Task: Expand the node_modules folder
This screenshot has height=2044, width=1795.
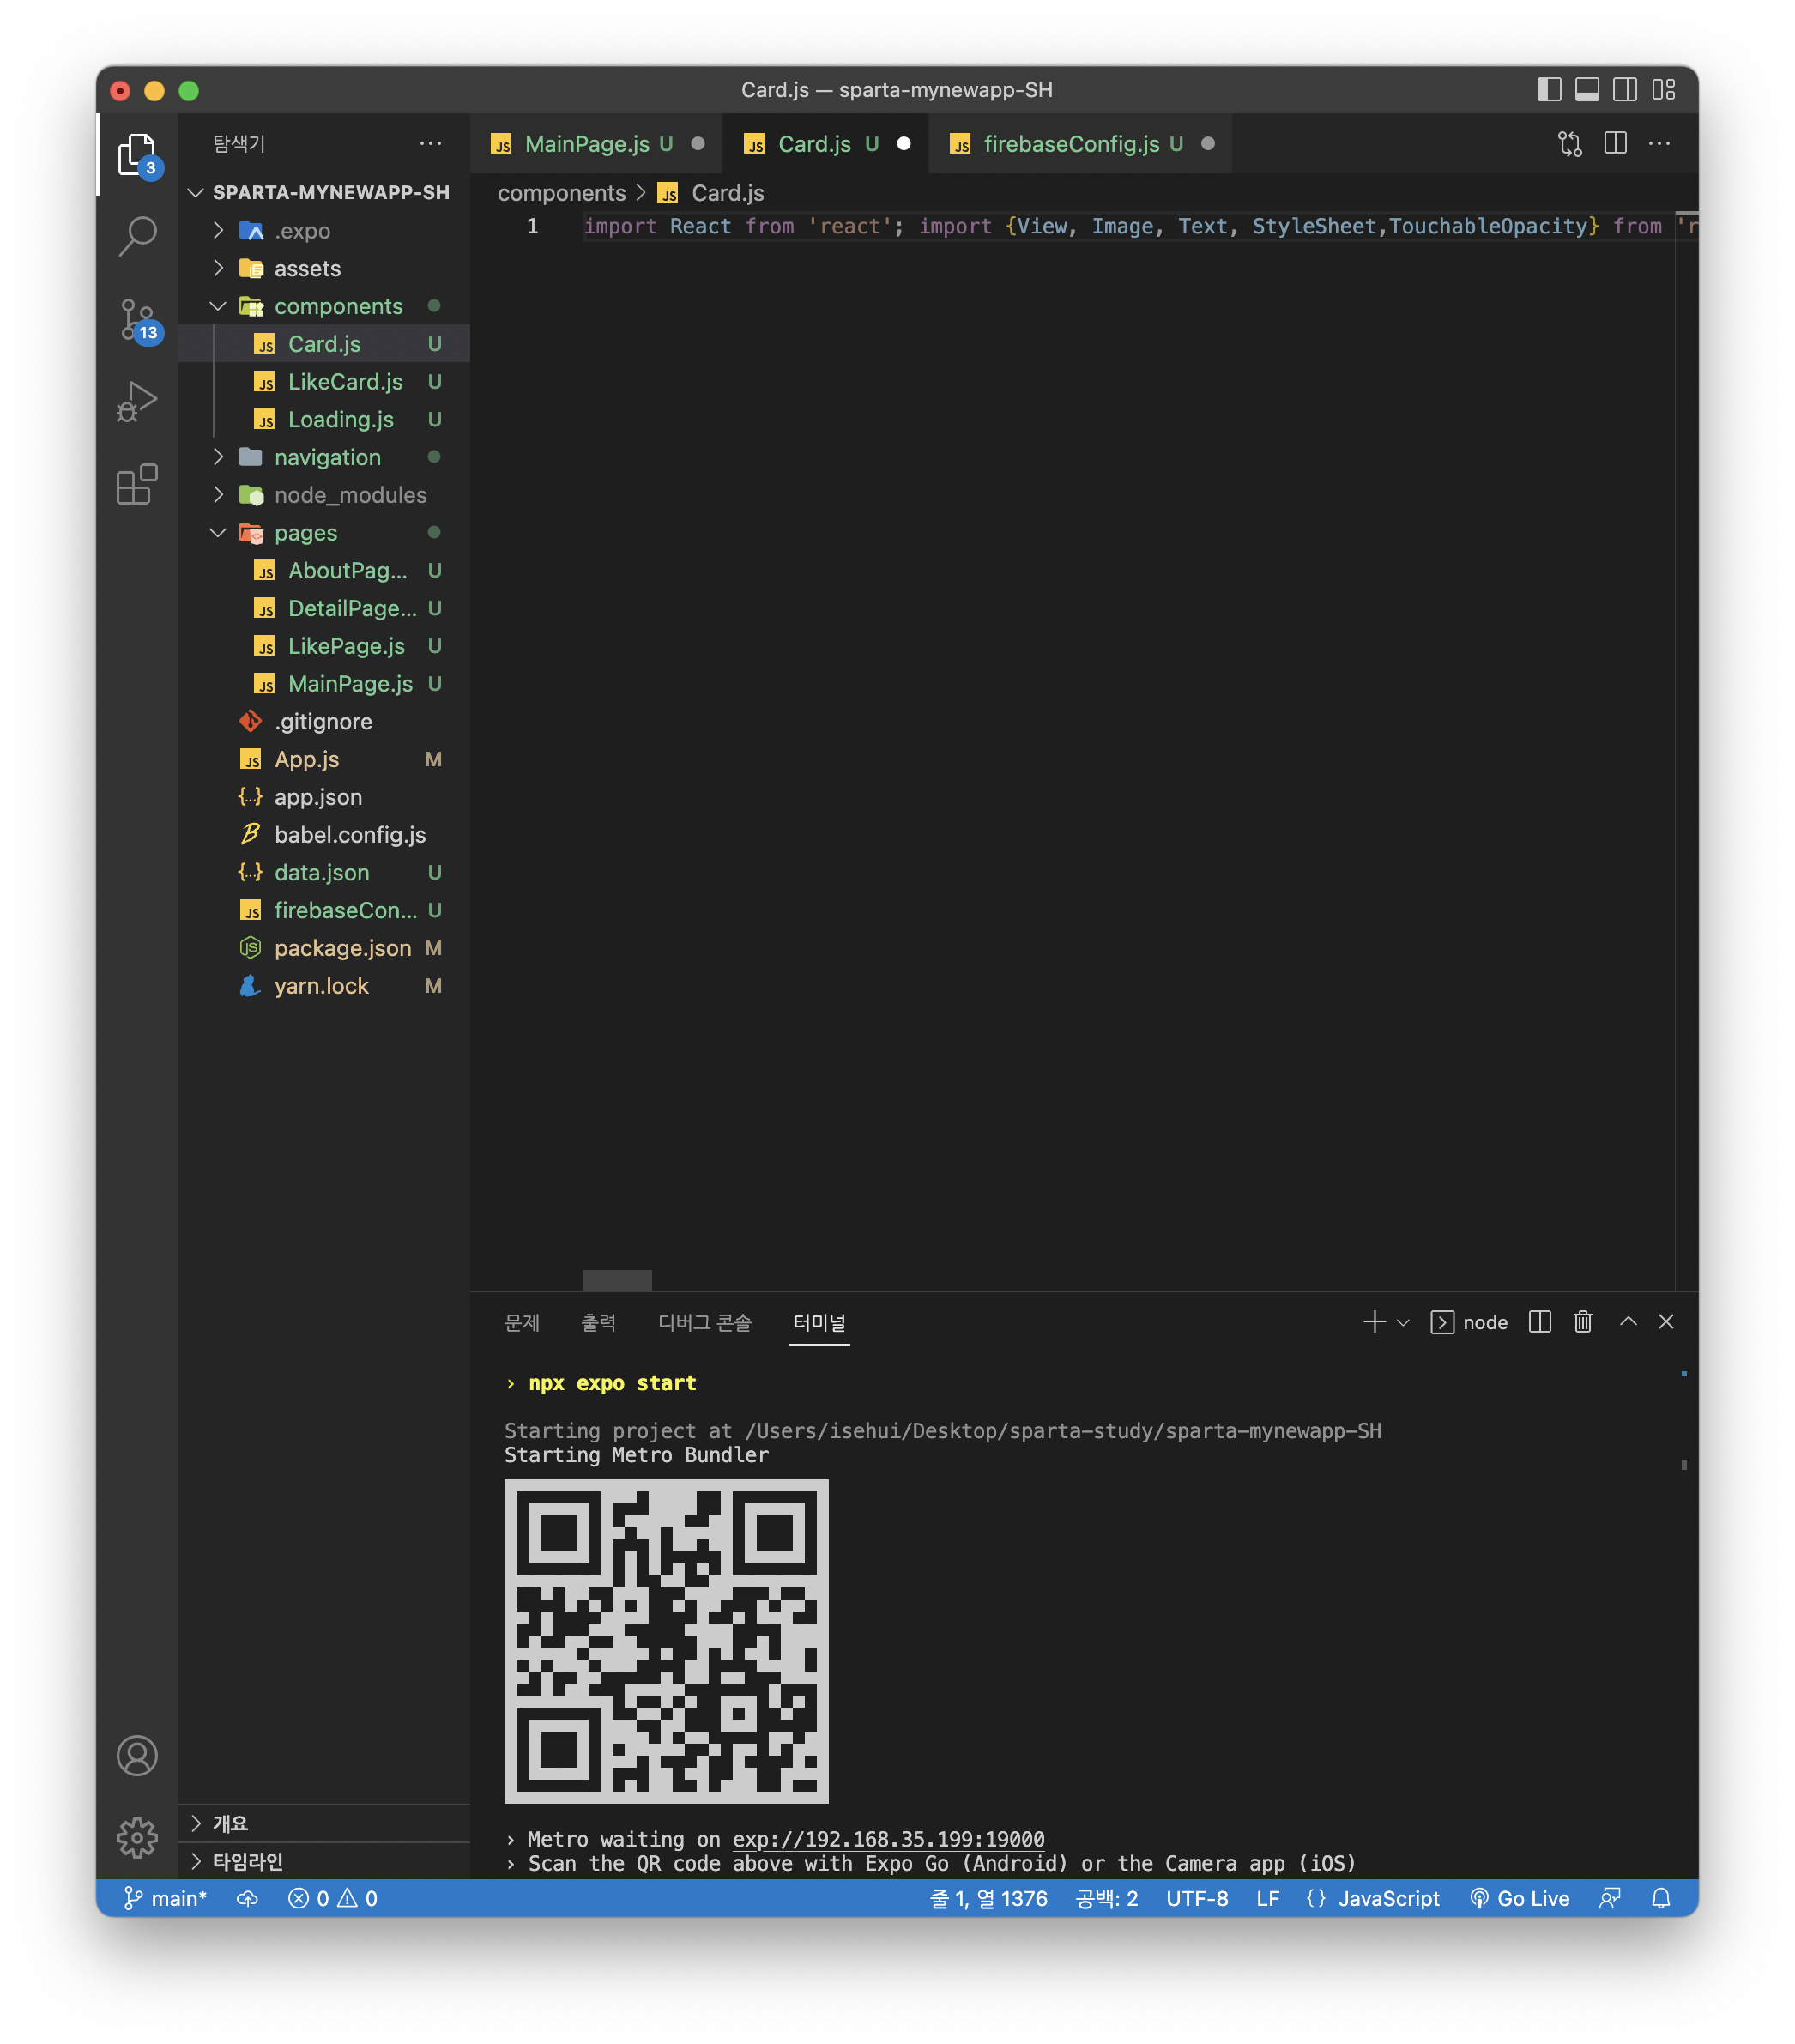Action: click(x=324, y=495)
